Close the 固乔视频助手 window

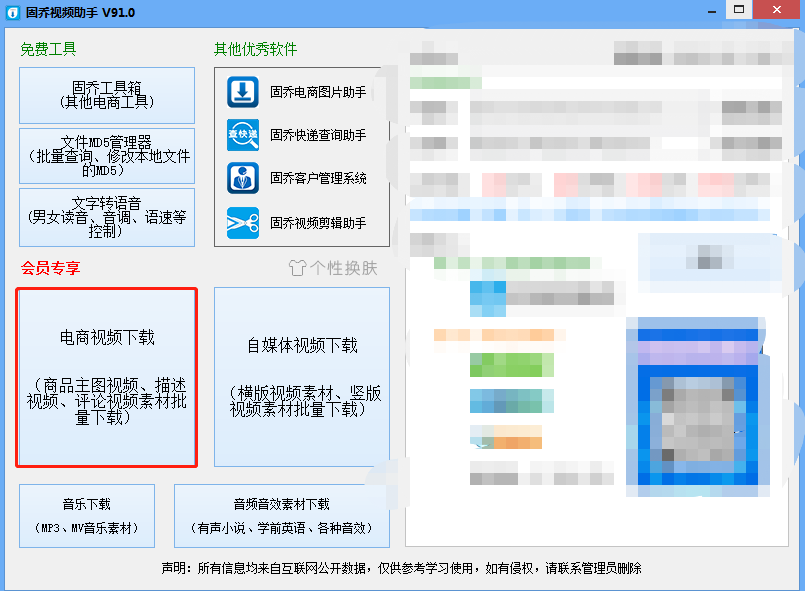[777, 10]
